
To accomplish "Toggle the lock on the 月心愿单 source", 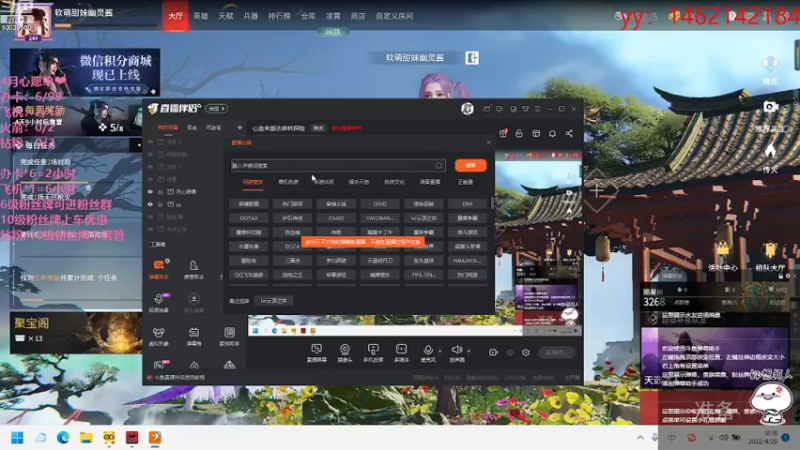I will pos(160,192).
